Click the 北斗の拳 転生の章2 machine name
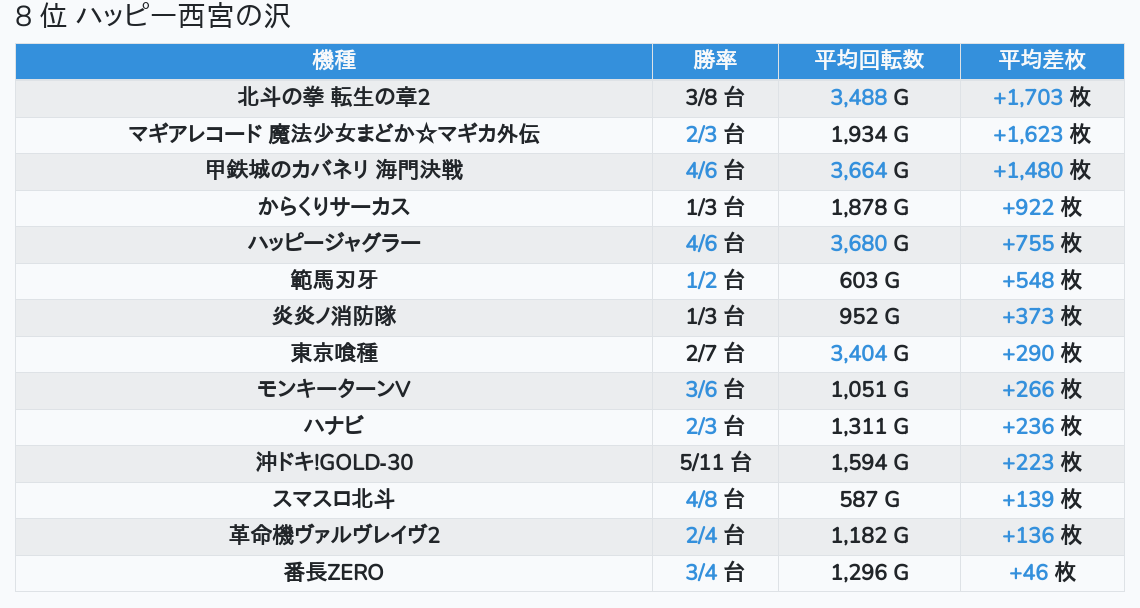1140x608 pixels. [x=334, y=97]
